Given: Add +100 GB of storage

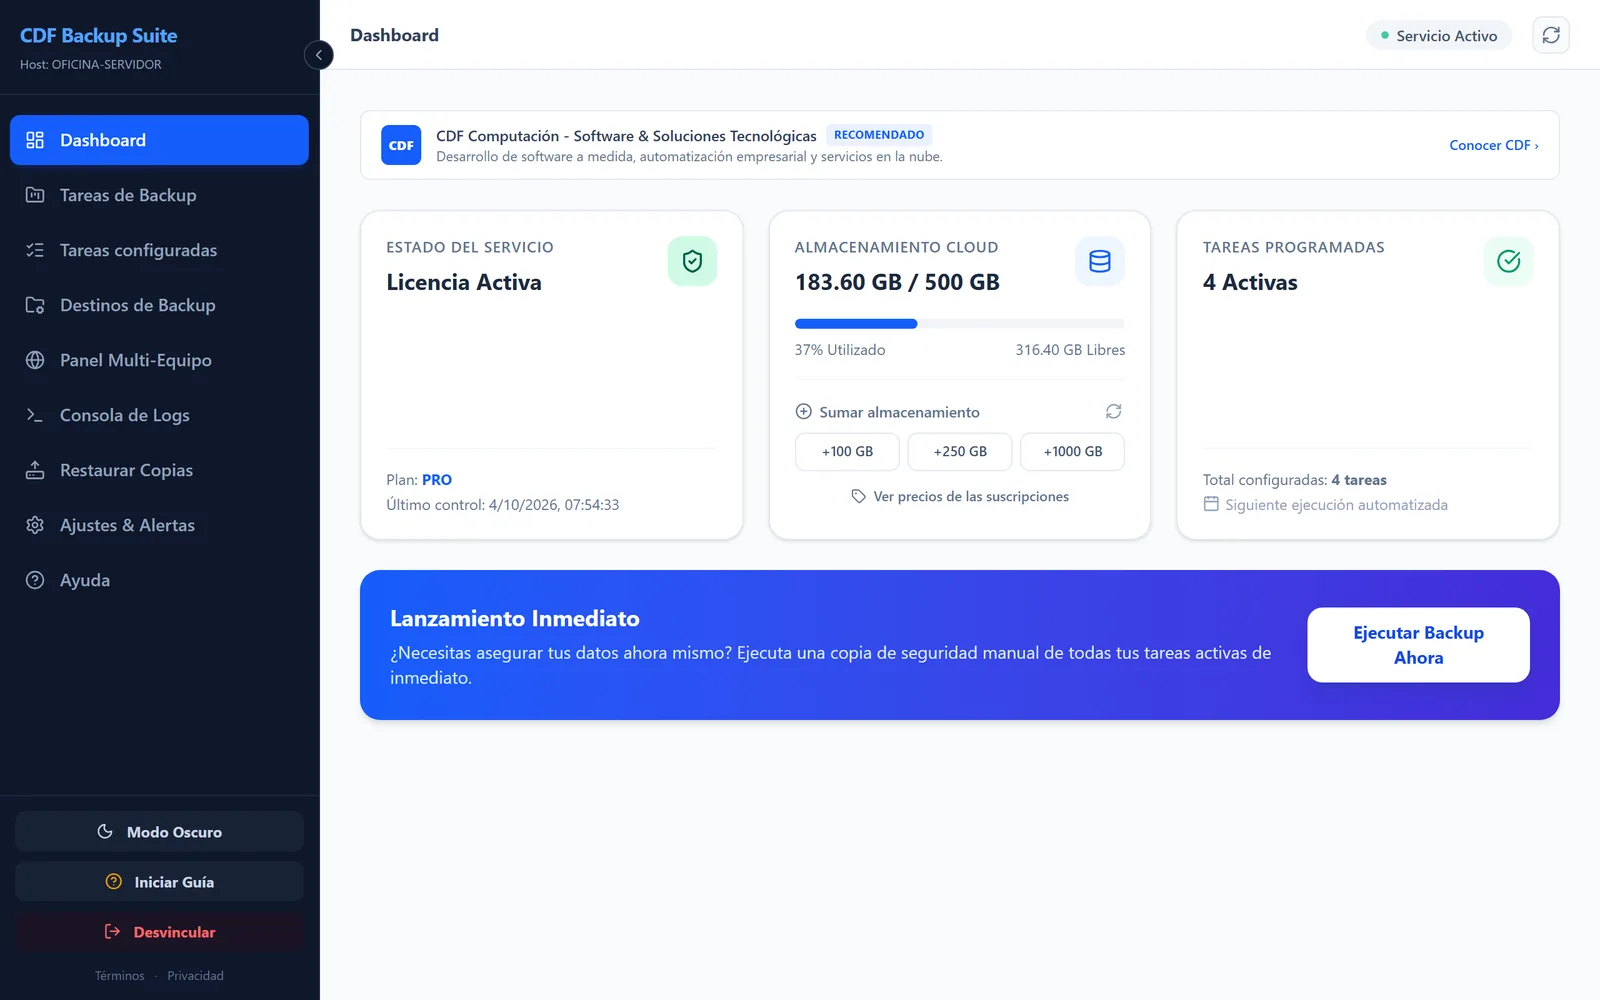Looking at the screenshot, I should [847, 452].
